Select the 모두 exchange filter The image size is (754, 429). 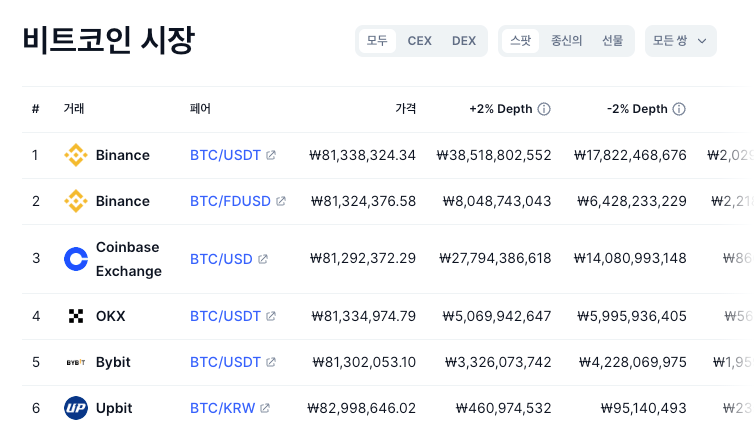[377, 41]
